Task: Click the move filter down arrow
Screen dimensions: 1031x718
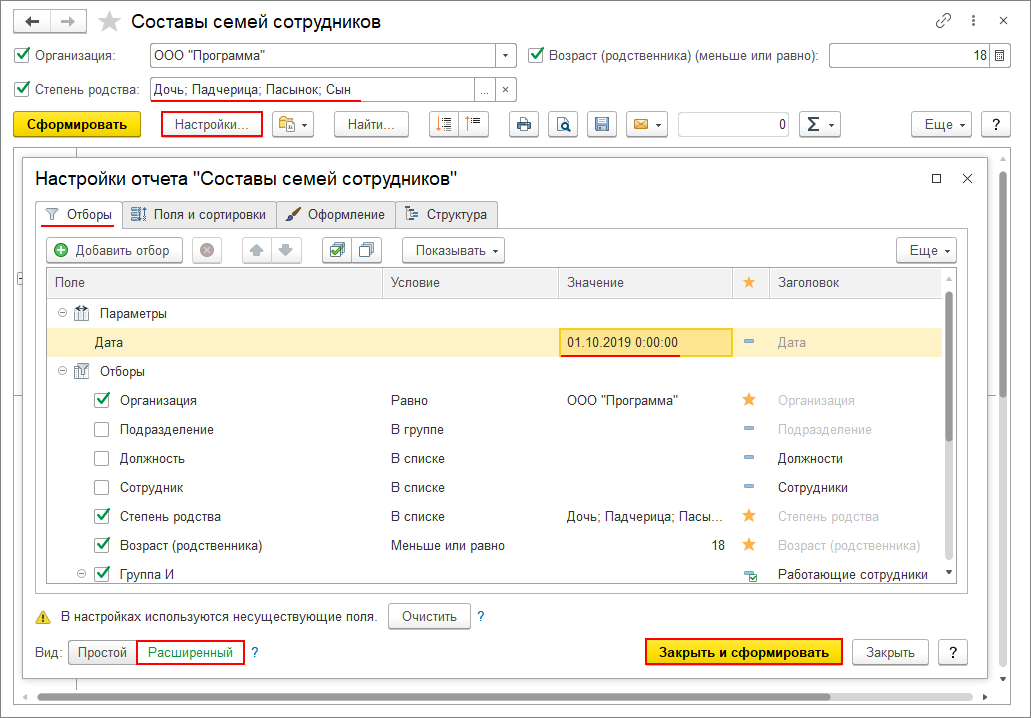Action: (x=285, y=250)
